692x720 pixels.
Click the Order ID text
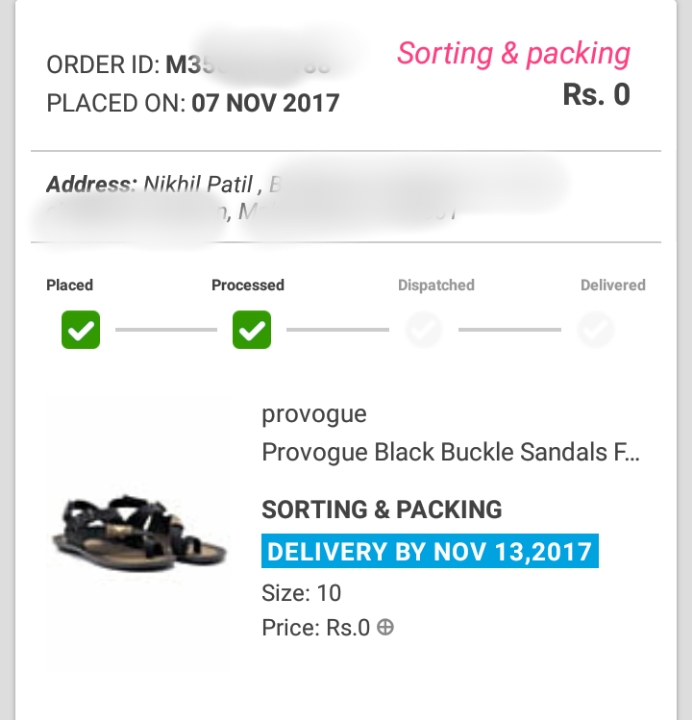pos(188,65)
